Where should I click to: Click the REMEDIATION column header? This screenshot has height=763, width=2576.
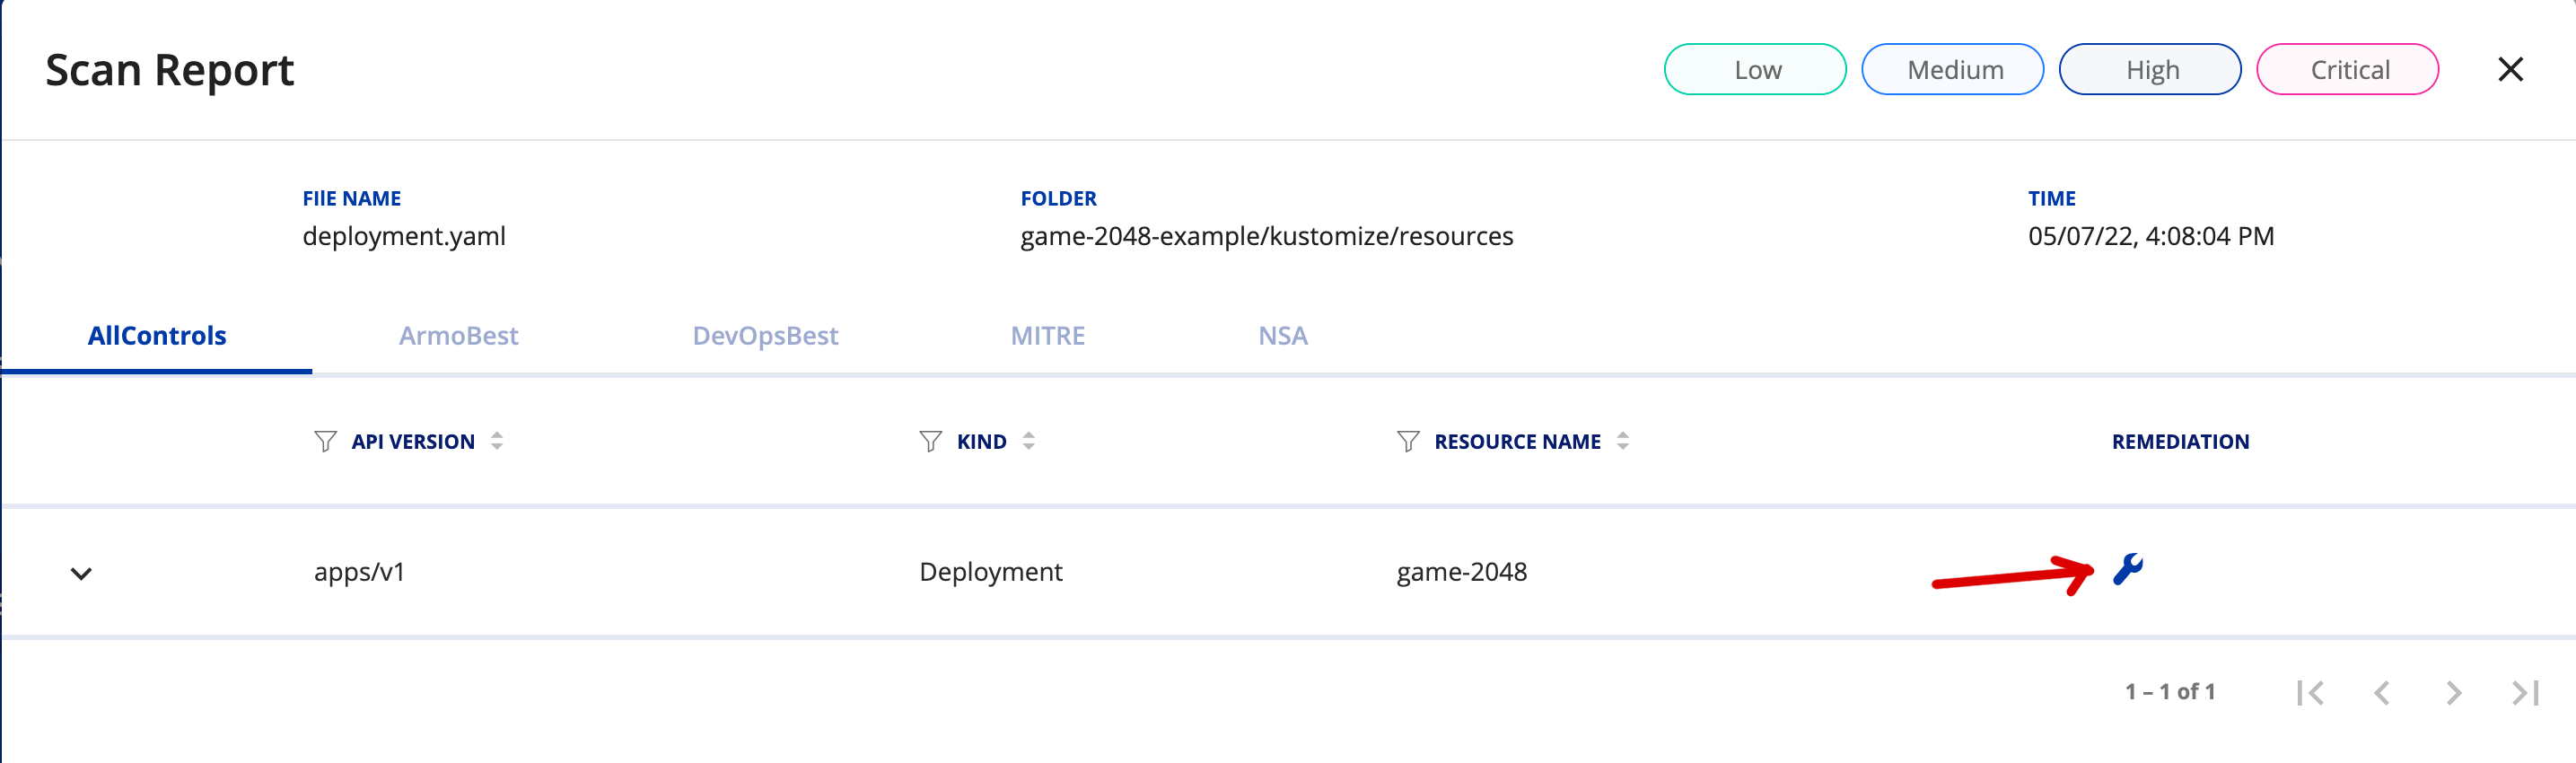tap(2180, 441)
